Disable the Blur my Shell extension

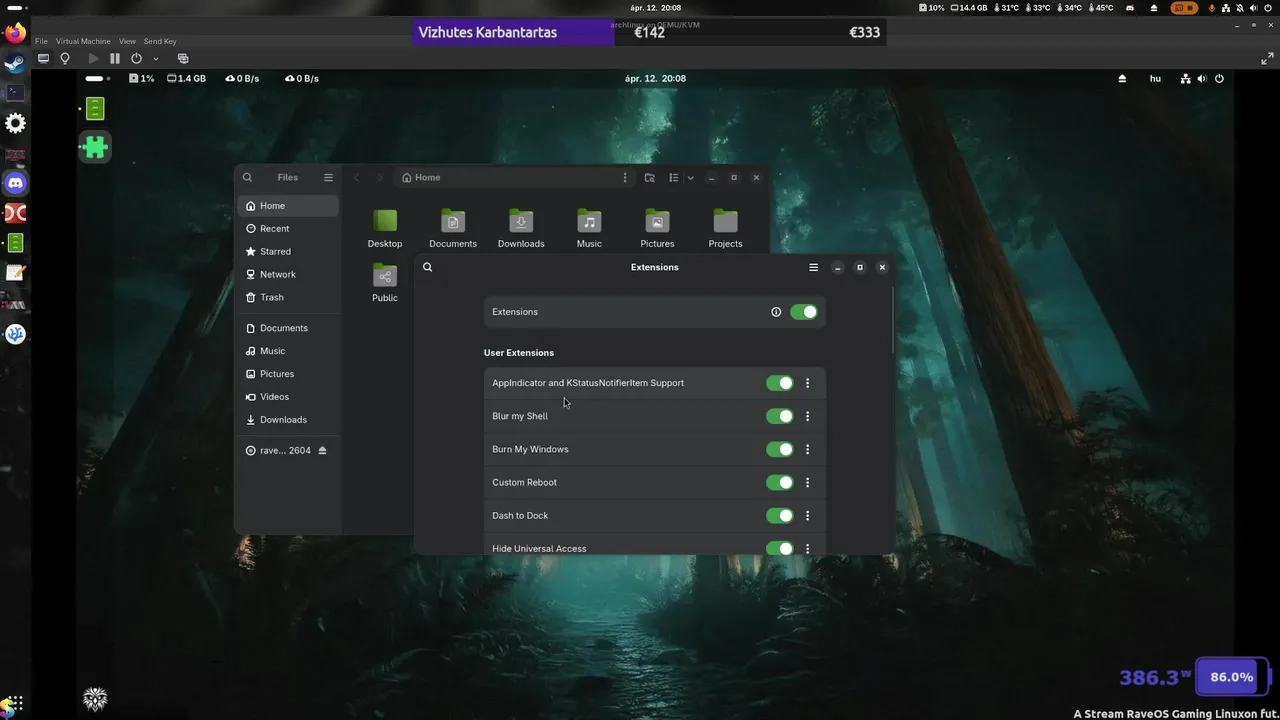click(x=780, y=416)
